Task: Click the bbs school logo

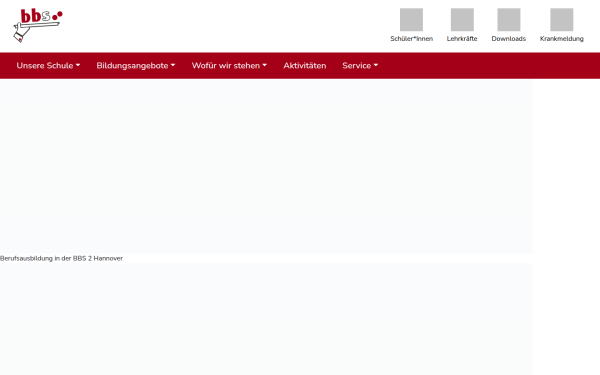Action: 38,26
